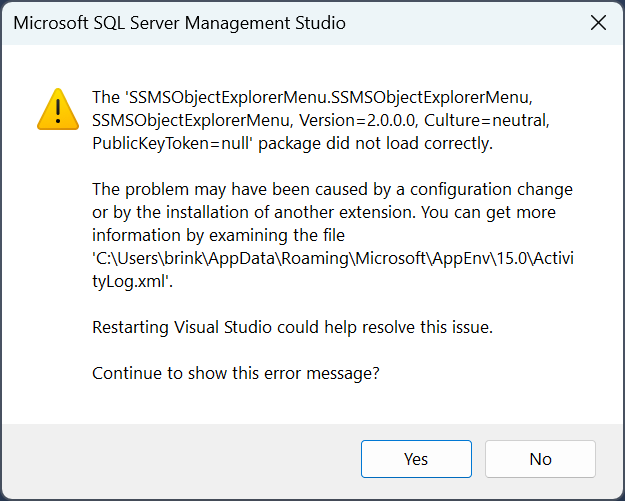The width and height of the screenshot is (625, 501).
Task: Click the 'configuration change' wording
Action: 491,190
